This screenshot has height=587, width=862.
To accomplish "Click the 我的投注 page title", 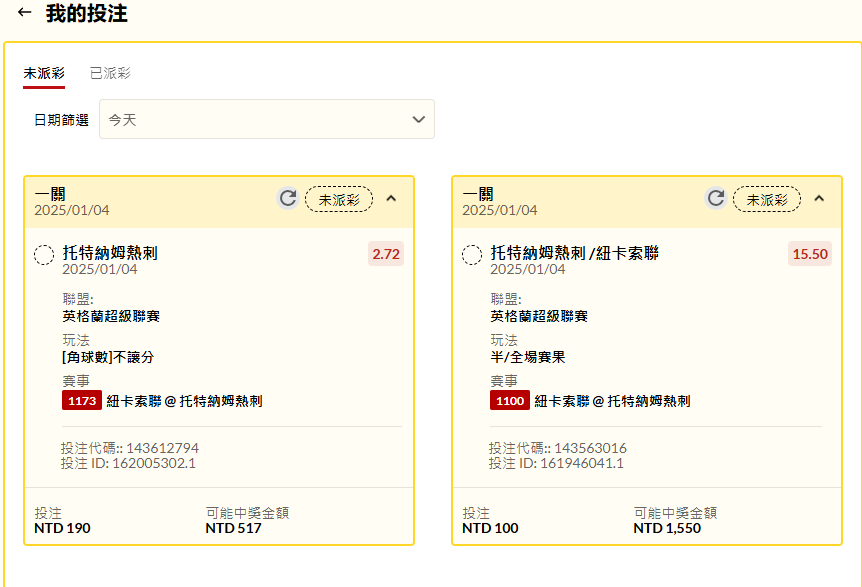I will tap(87, 13).
